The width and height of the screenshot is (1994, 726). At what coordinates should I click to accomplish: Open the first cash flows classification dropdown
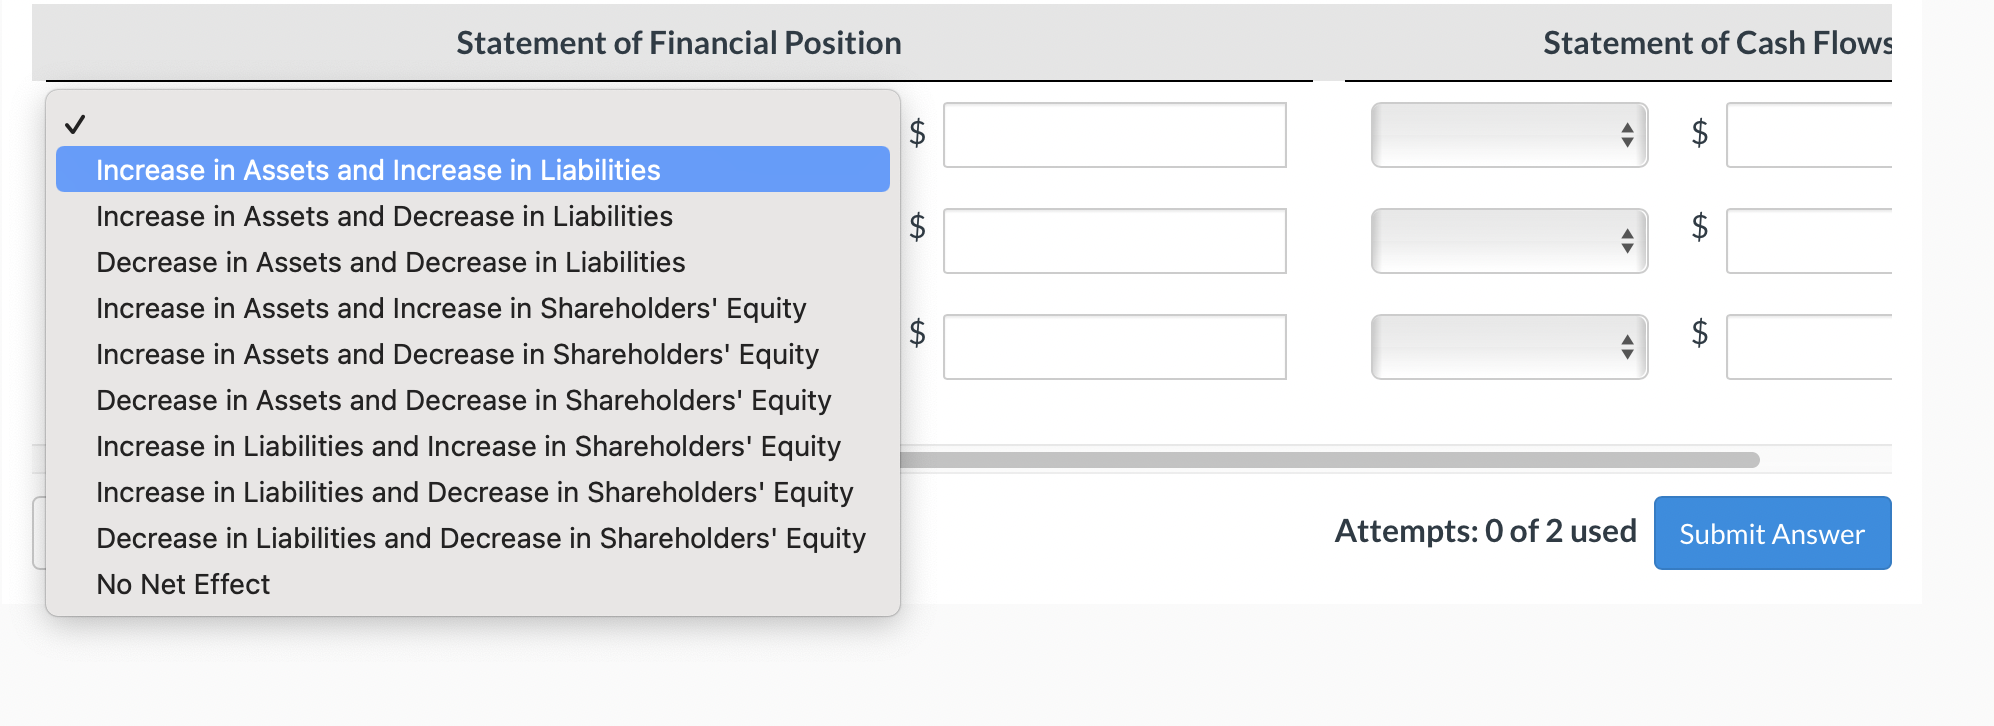(1508, 134)
